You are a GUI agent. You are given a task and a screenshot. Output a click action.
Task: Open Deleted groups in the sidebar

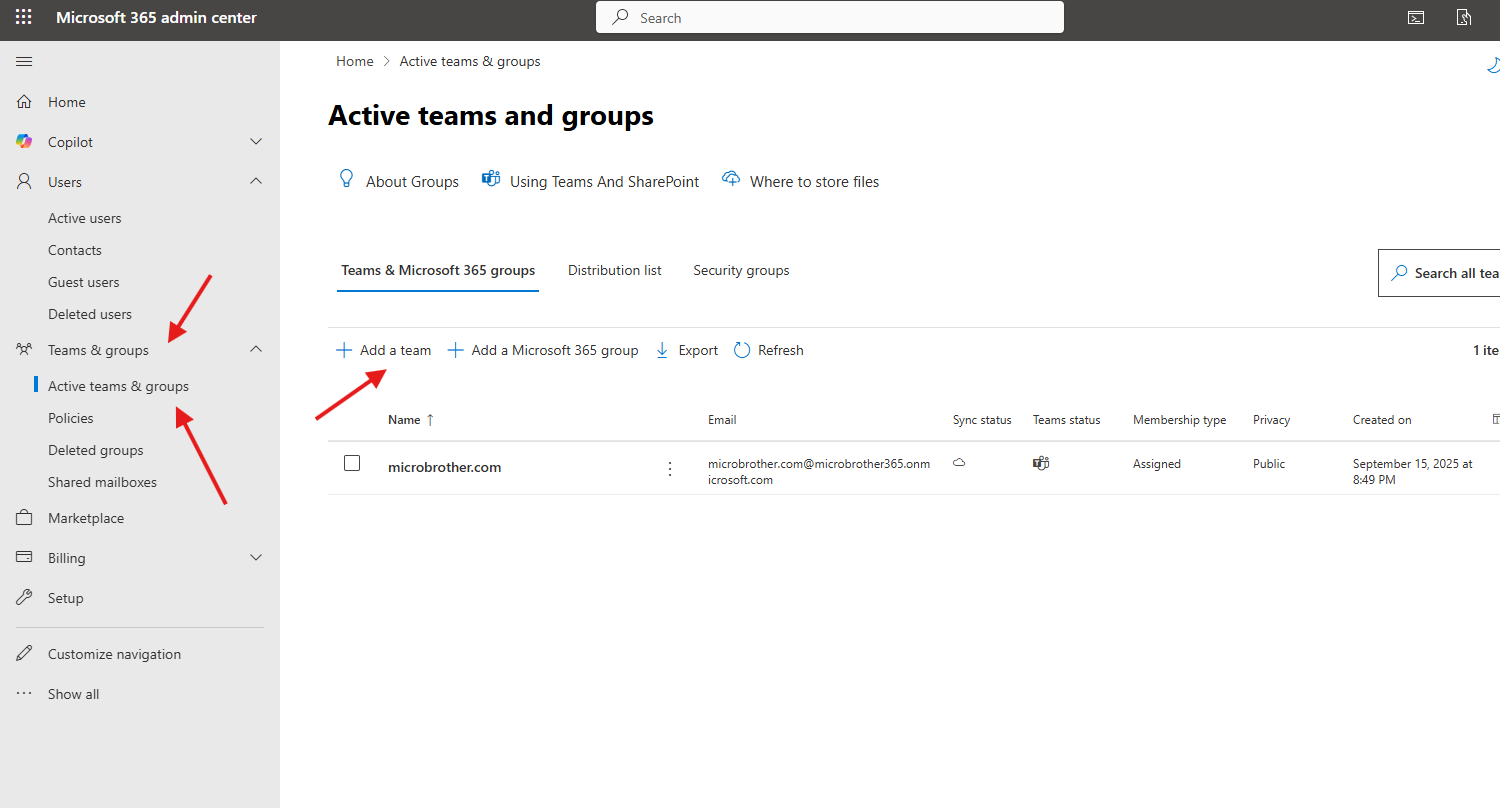pyautogui.click(x=96, y=450)
